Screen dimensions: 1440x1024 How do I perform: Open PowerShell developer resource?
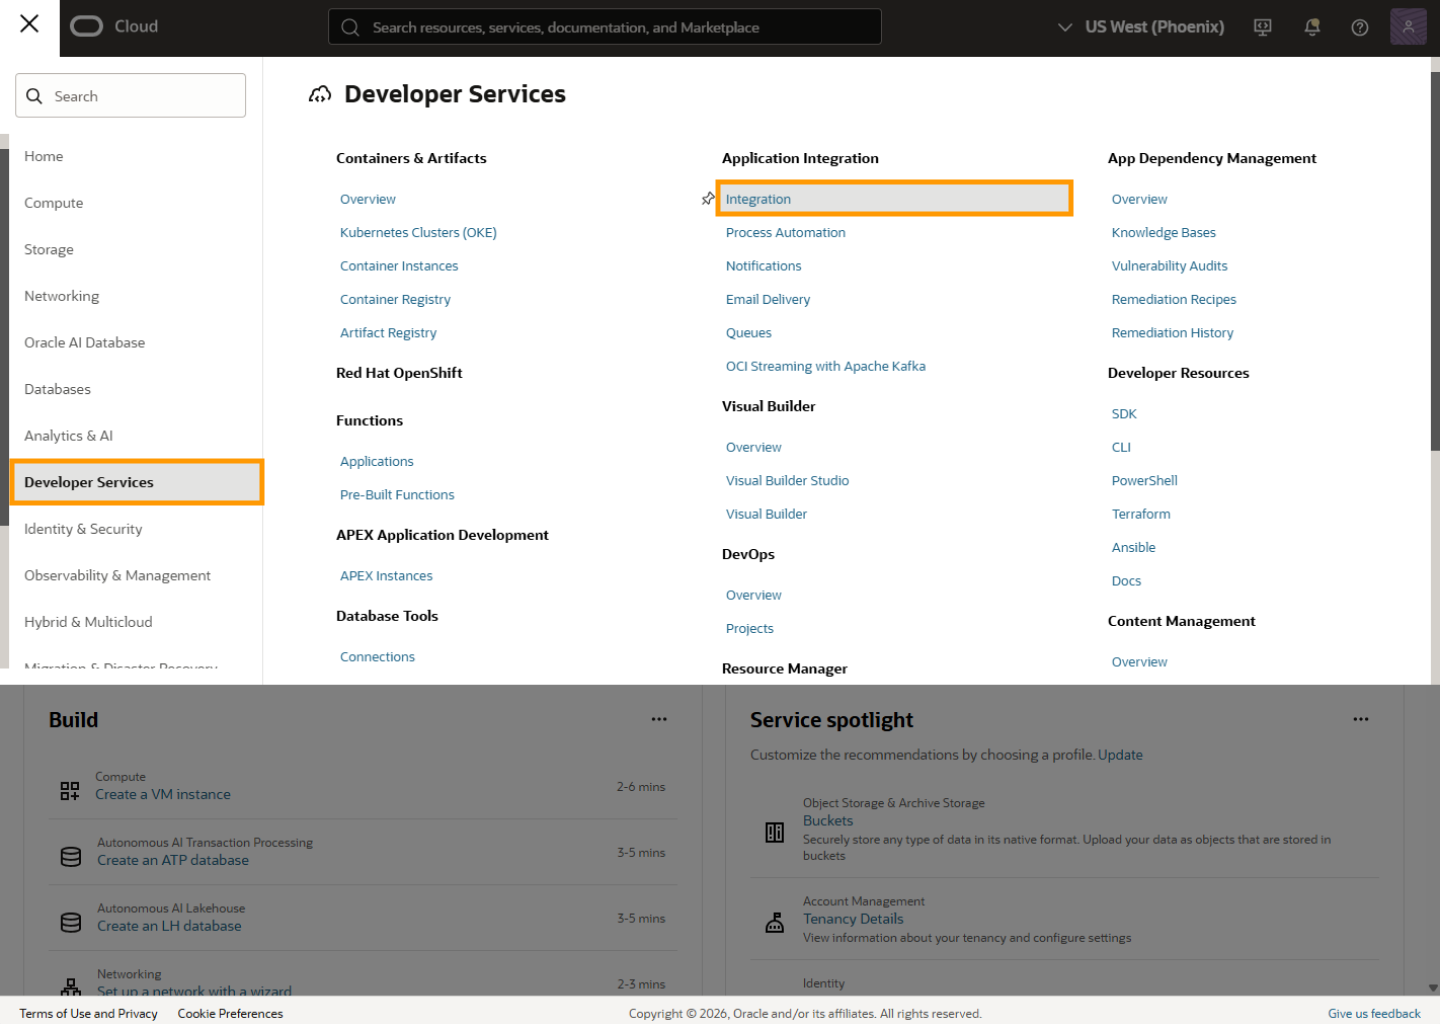coord(1145,481)
